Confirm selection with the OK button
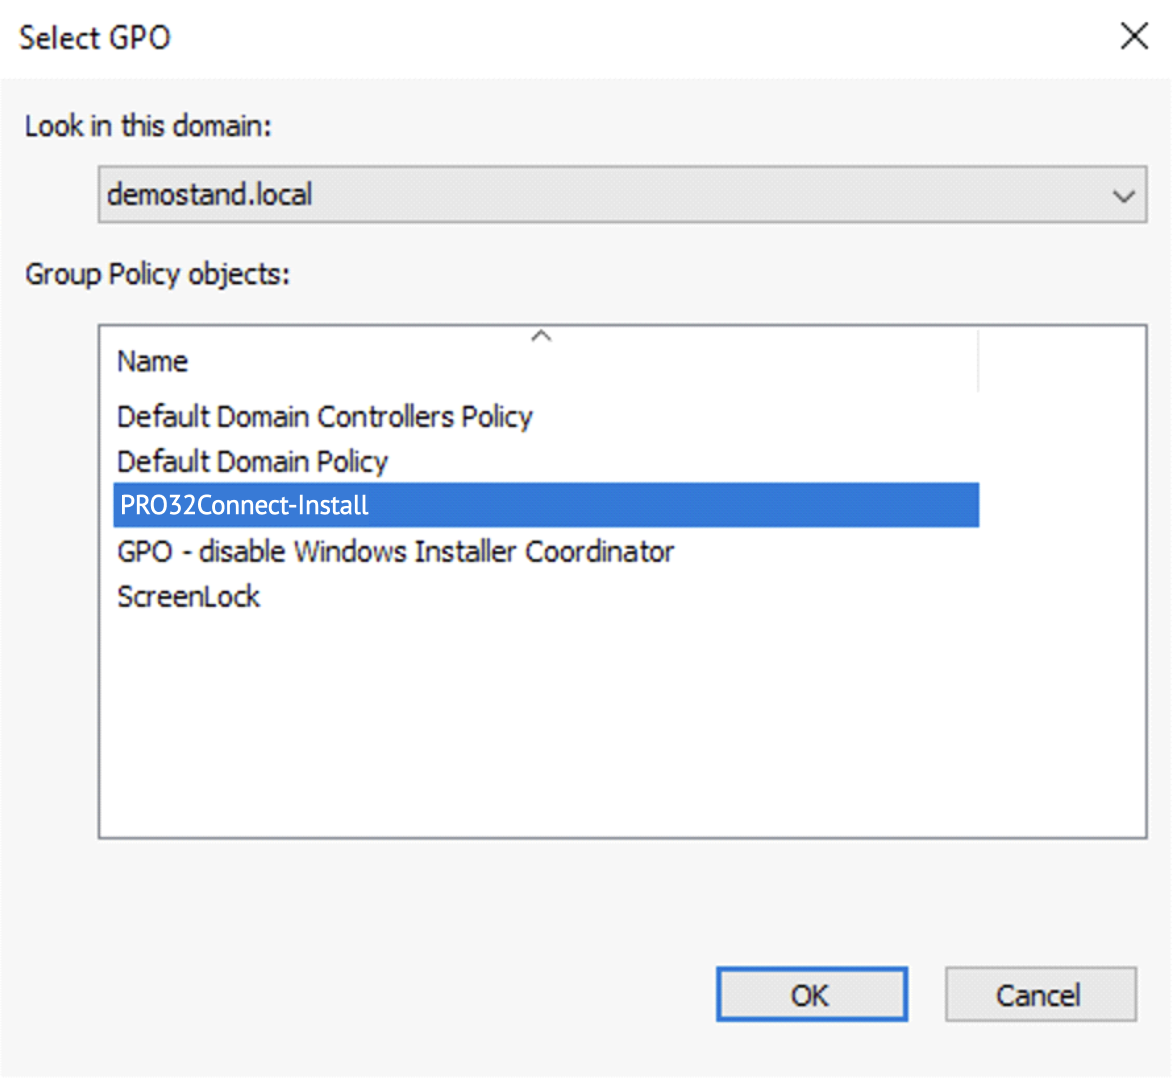 coord(811,995)
